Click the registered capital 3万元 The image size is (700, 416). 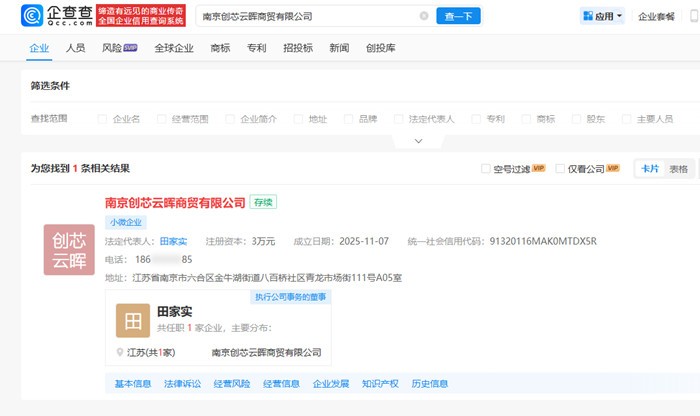point(263,241)
